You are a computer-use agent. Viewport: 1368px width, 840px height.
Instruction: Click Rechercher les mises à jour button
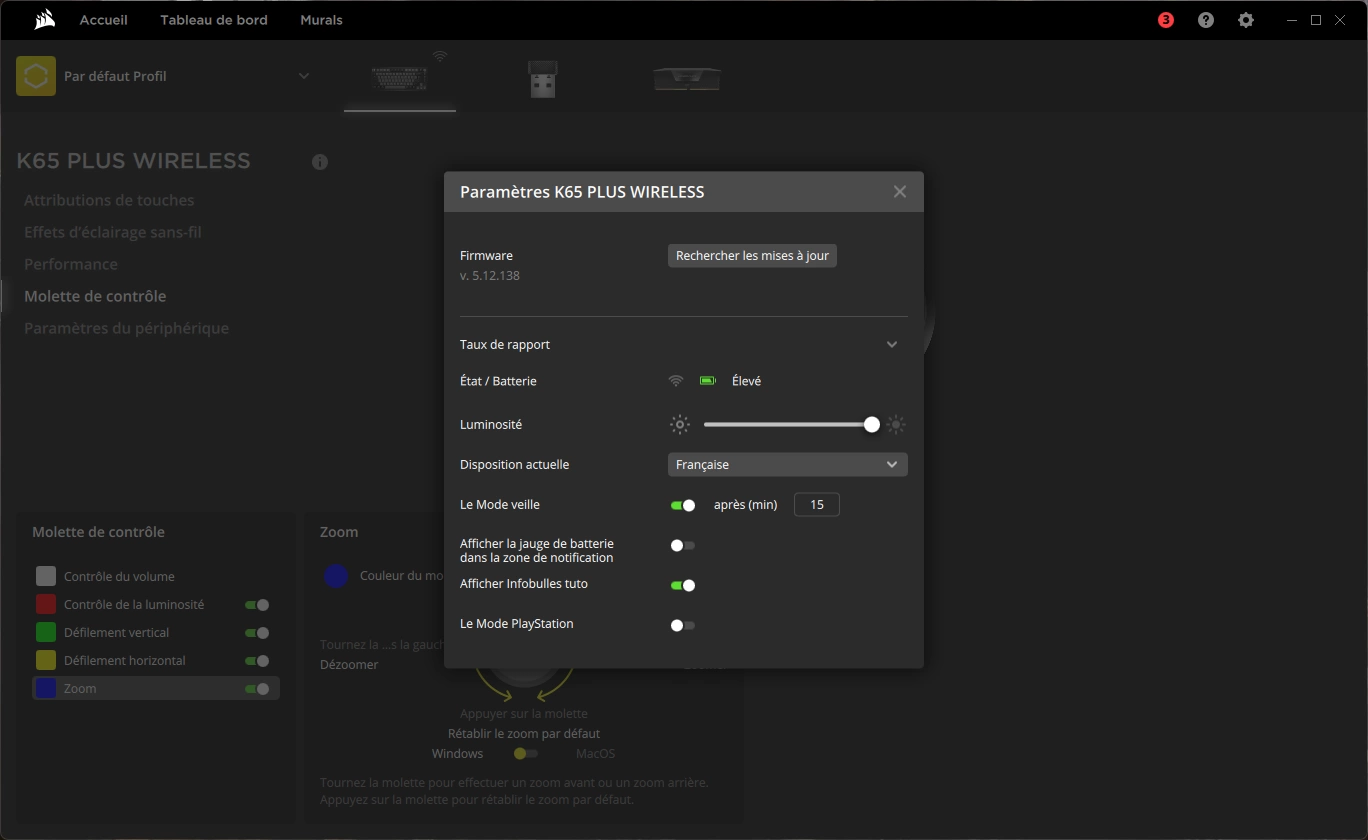pyautogui.click(x=752, y=256)
